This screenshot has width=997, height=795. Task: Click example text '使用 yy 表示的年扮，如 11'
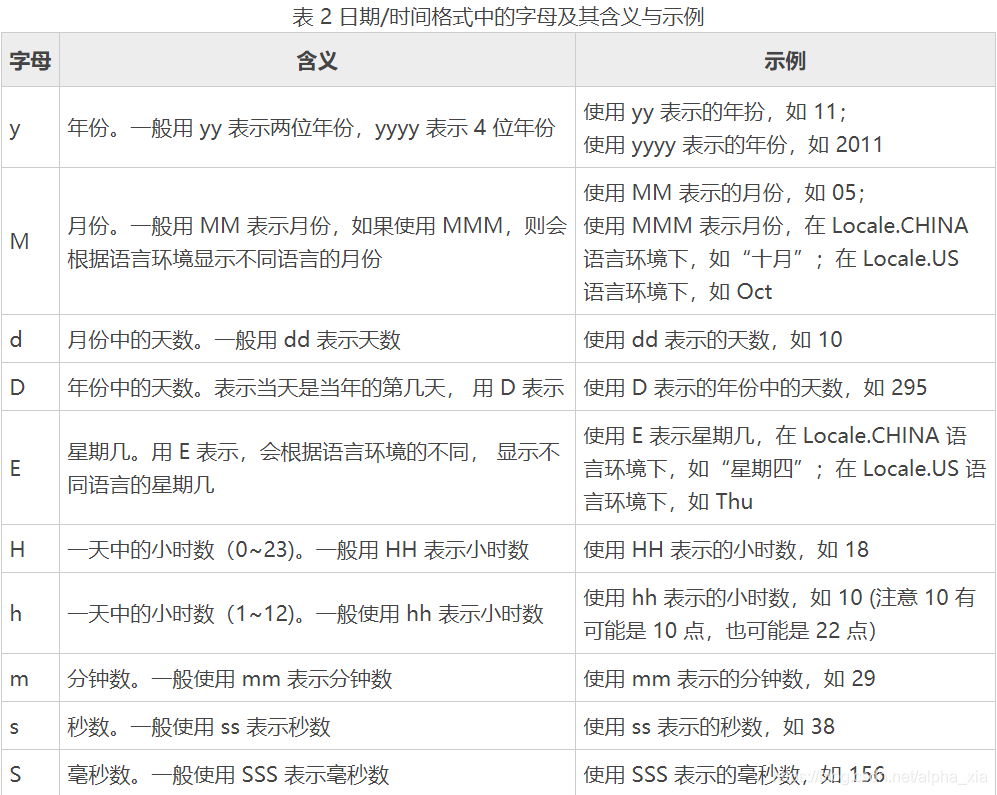coord(715,112)
